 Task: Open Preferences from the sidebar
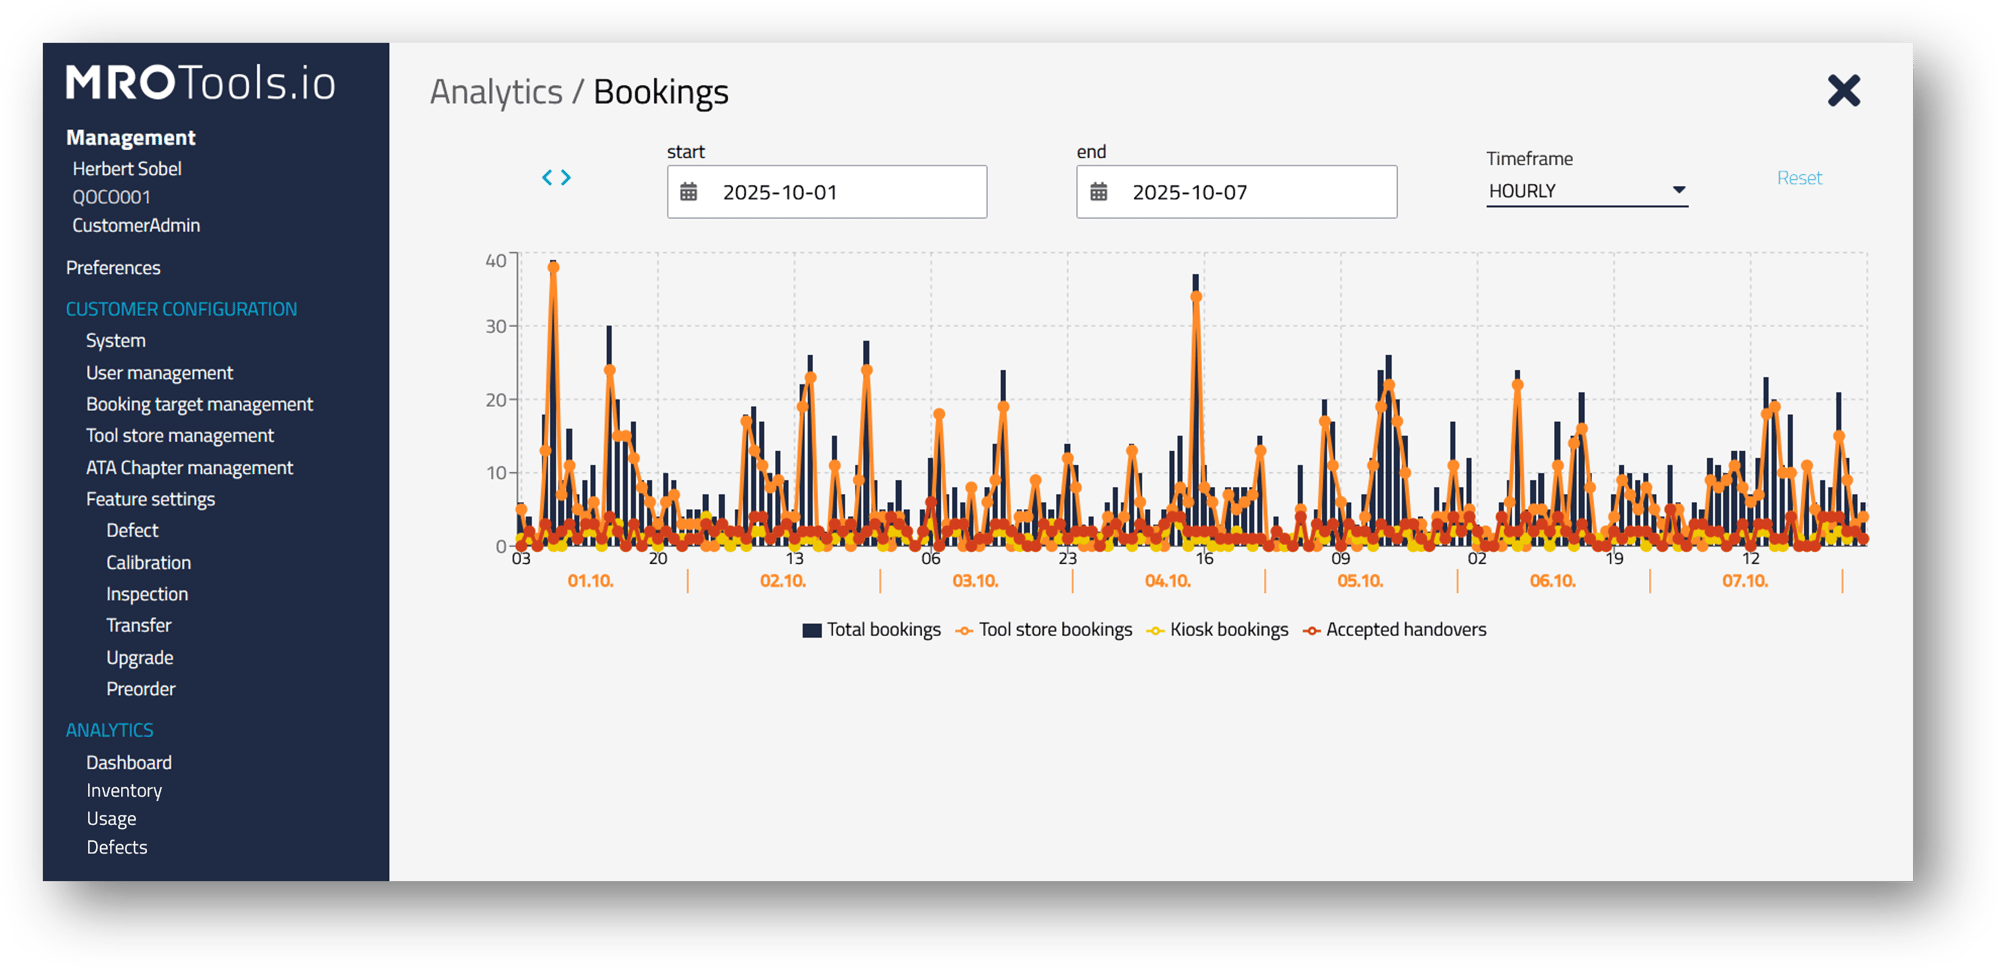tap(113, 267)
